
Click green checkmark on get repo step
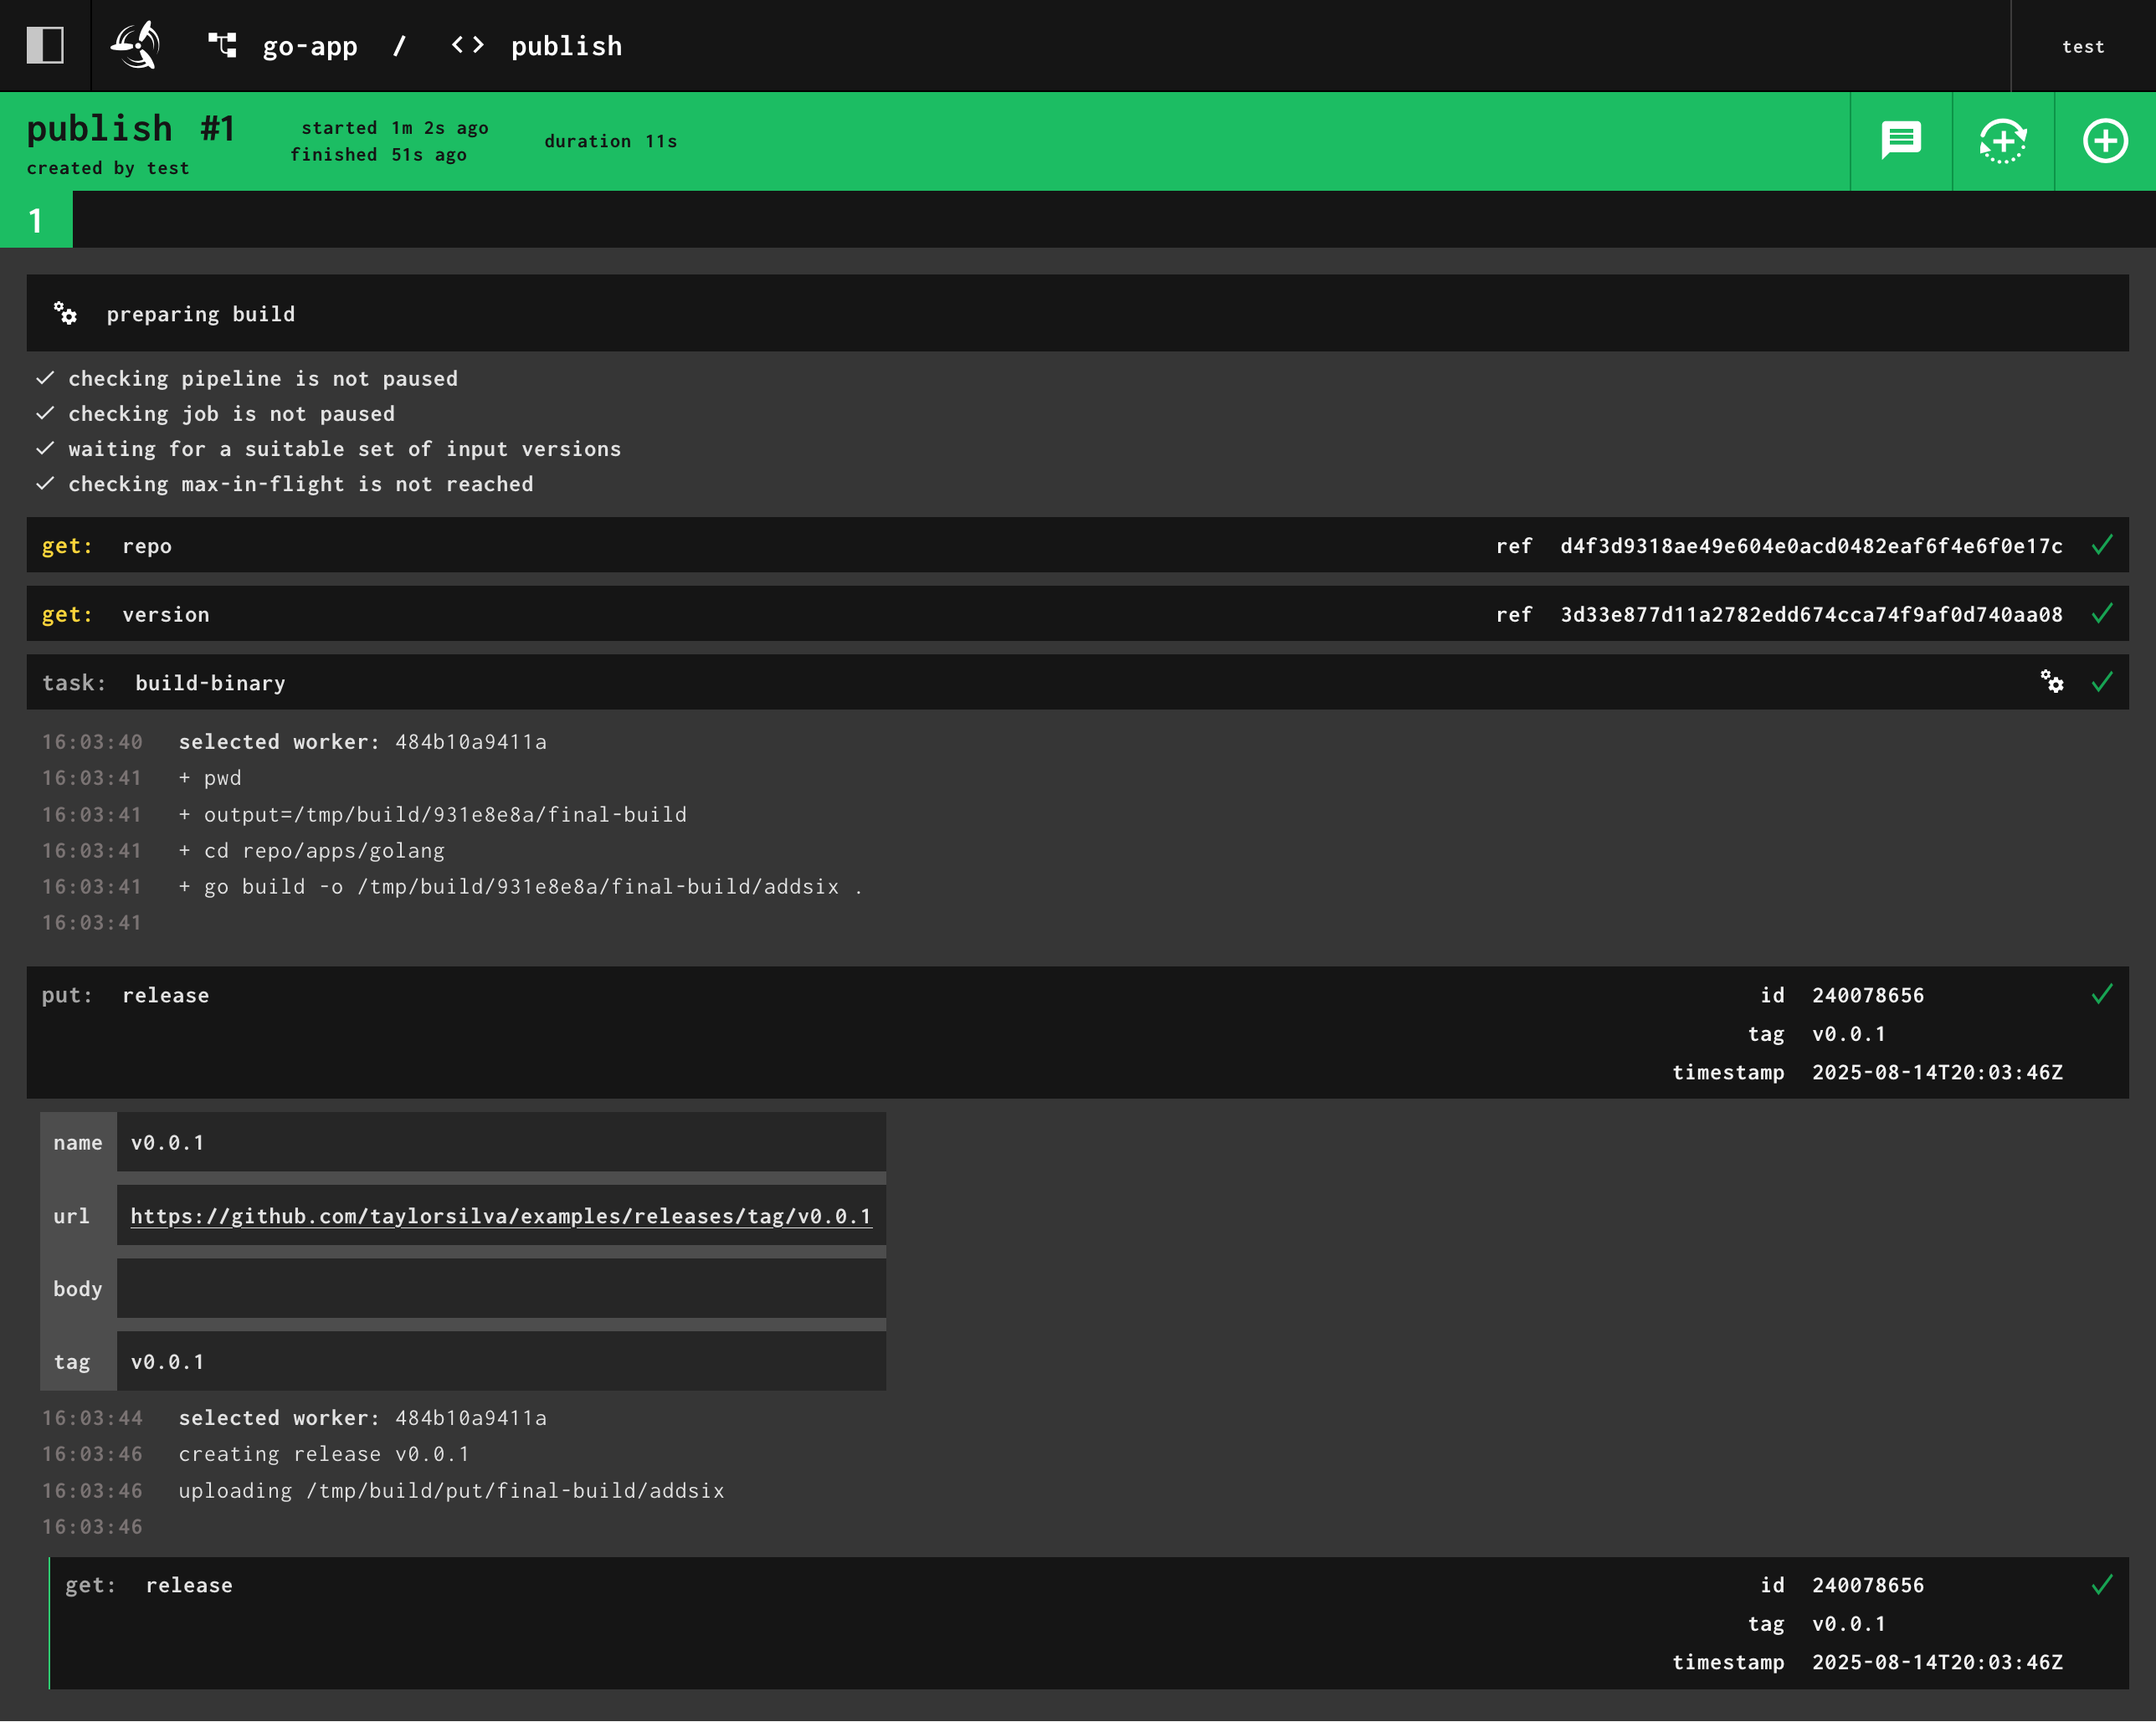tap(2101, 545)
